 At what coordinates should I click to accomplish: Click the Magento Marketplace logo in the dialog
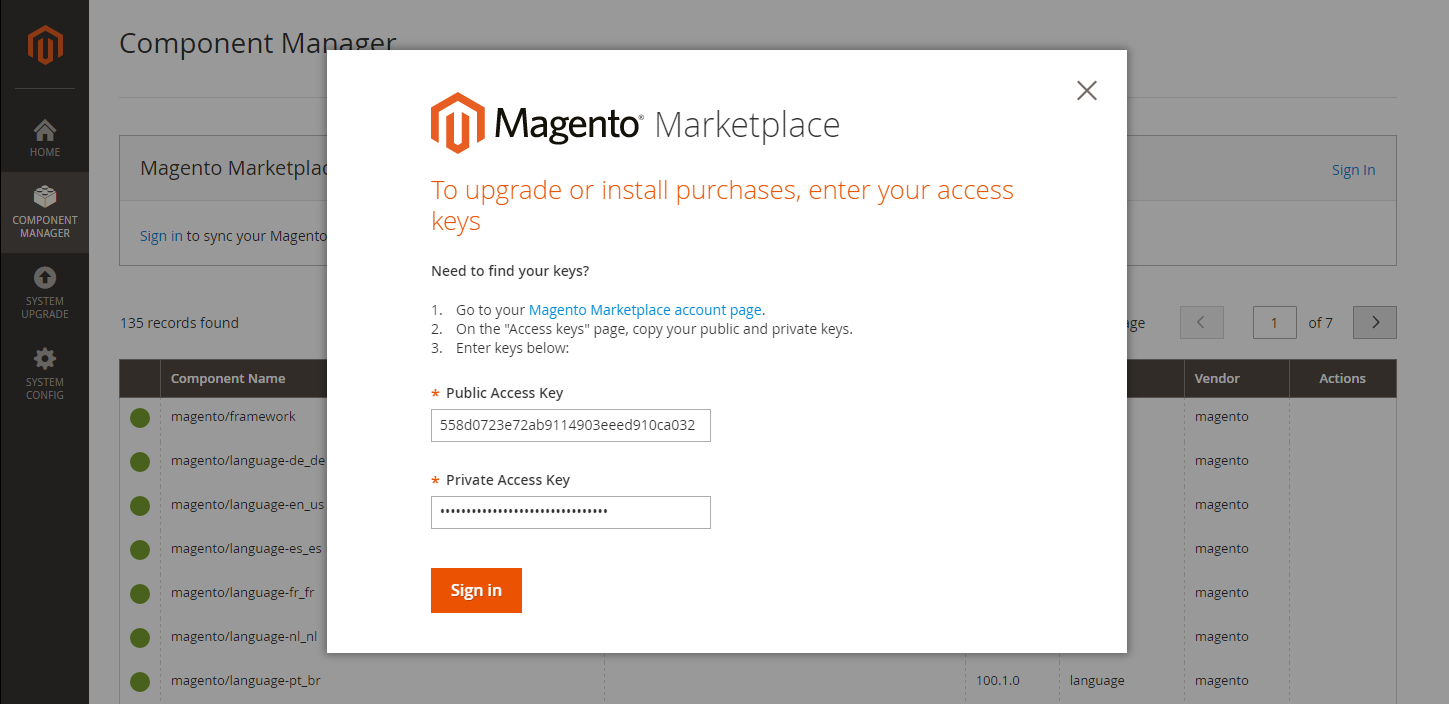(635, 123)
